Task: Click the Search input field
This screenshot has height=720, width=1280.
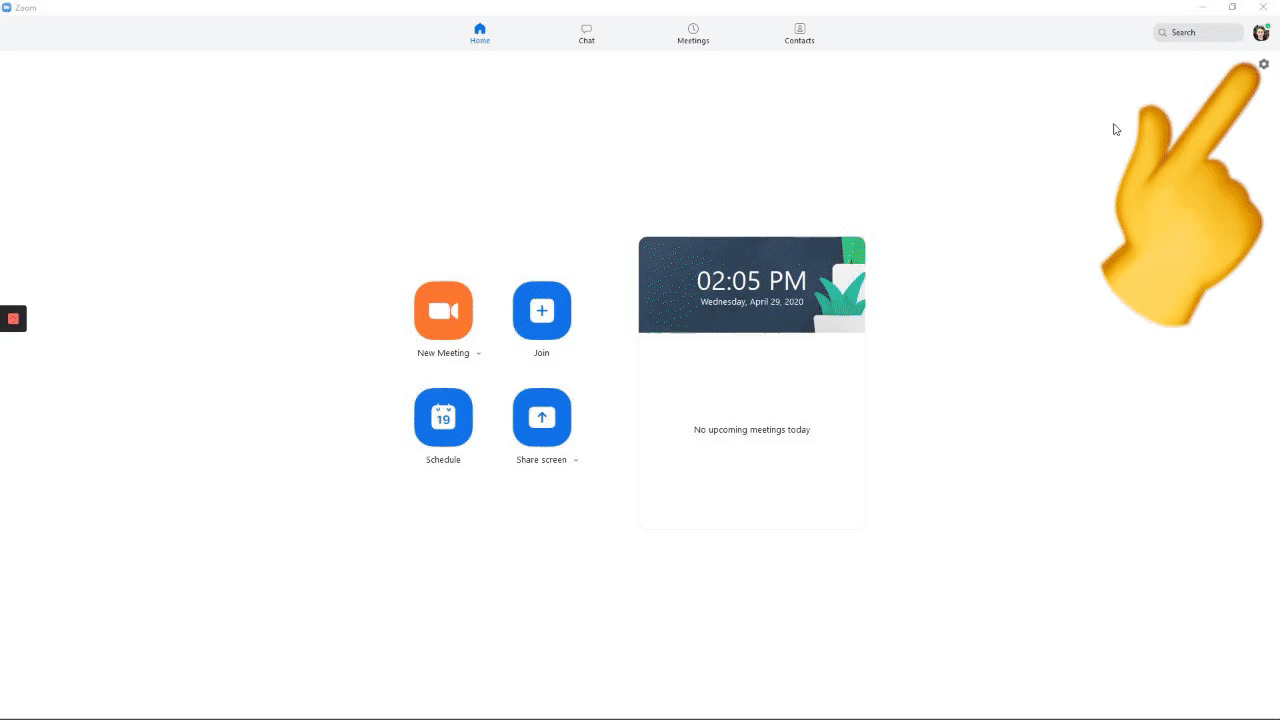Action: [1198, 33]
